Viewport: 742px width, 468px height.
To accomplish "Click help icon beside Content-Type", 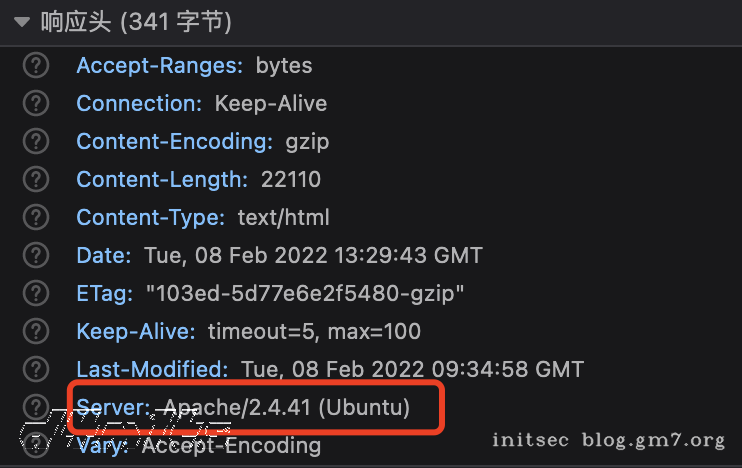I will point(37,218).
